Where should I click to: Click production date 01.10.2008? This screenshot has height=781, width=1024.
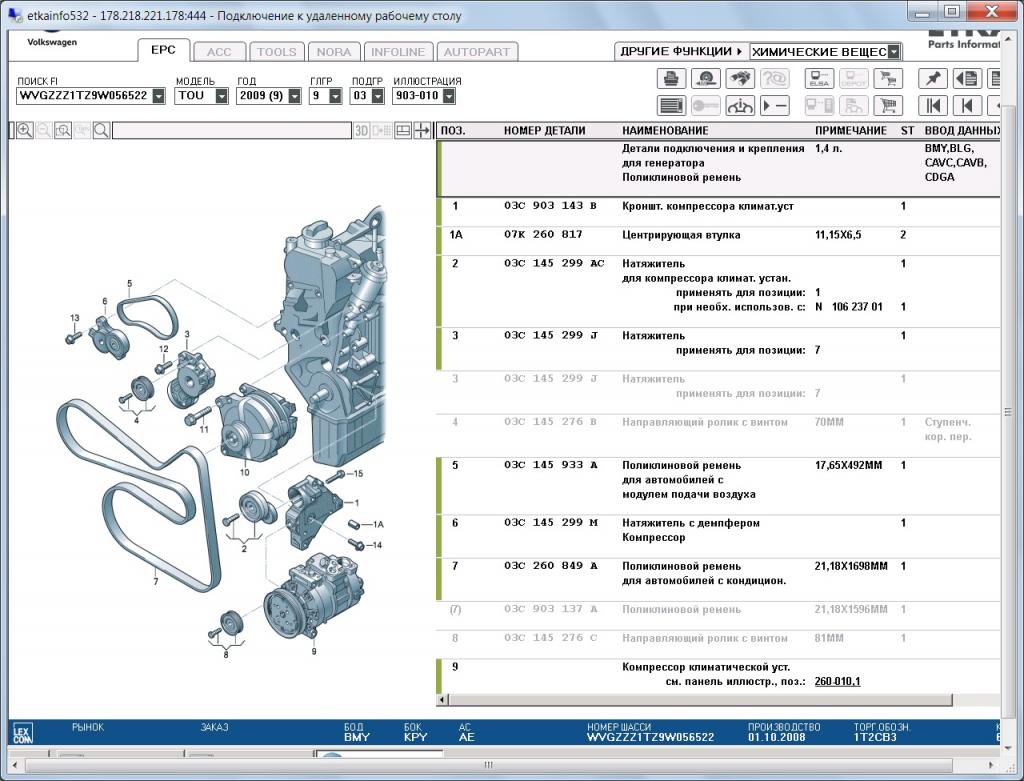(x=776, y=737)
